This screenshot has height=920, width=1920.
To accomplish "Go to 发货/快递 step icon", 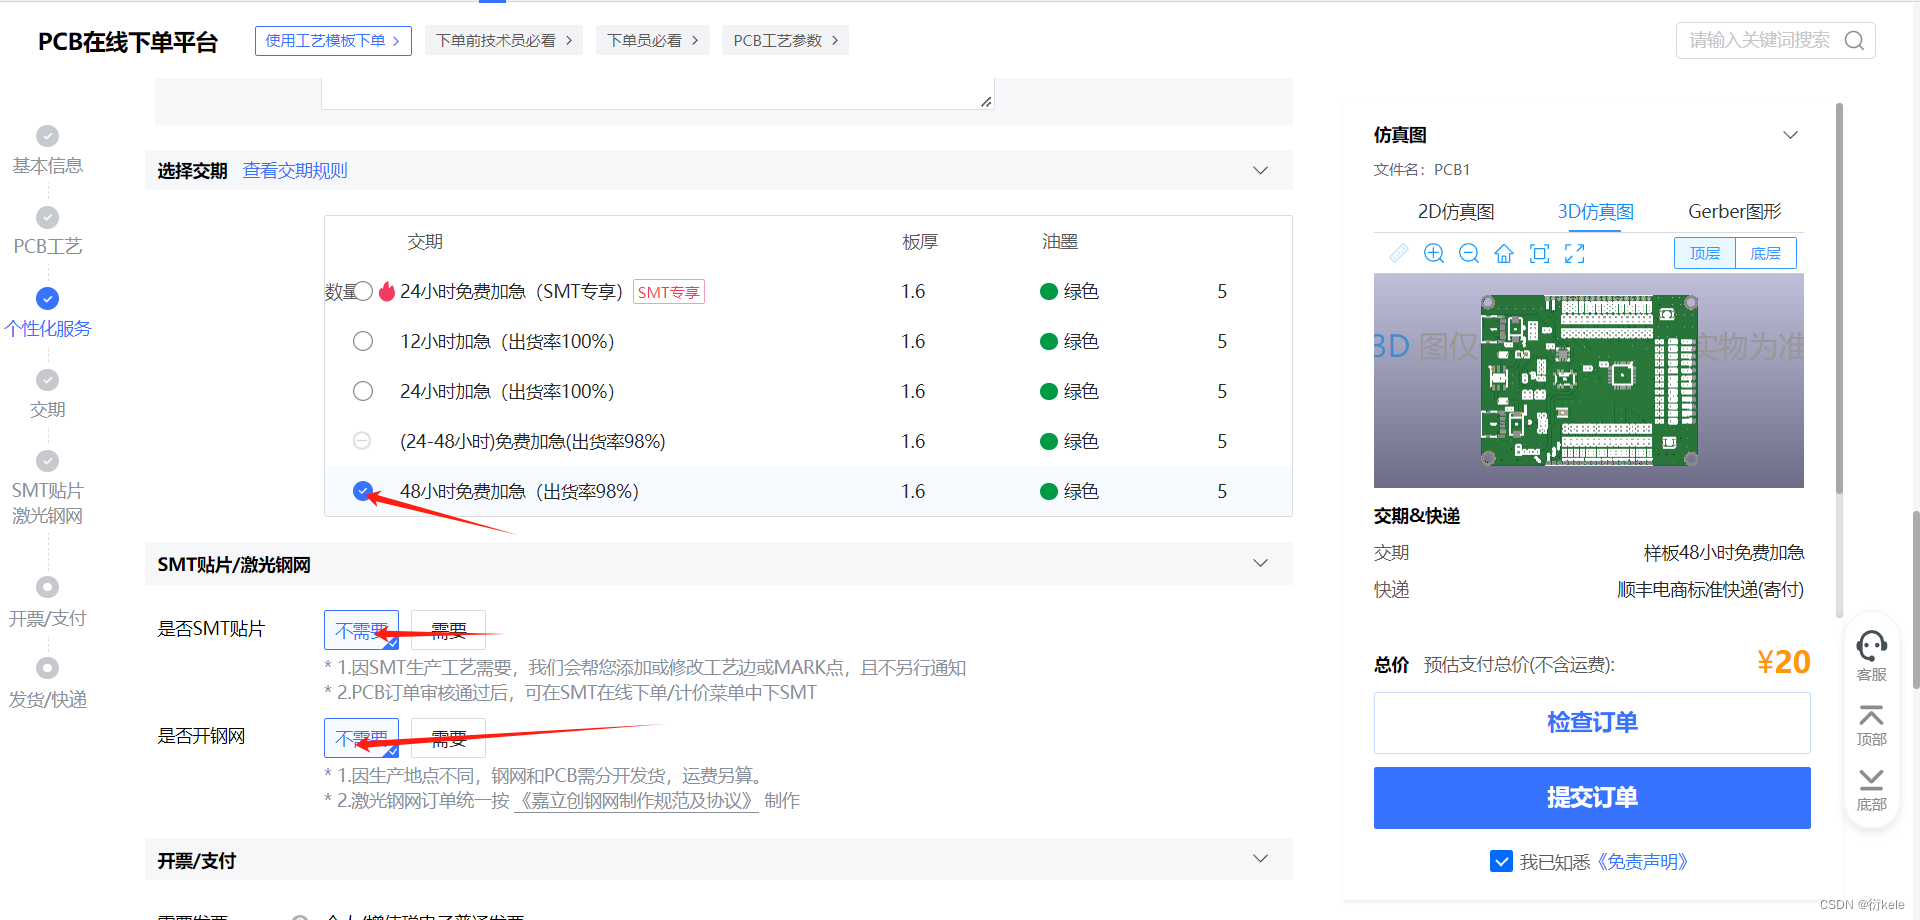I will coord(47,668).
